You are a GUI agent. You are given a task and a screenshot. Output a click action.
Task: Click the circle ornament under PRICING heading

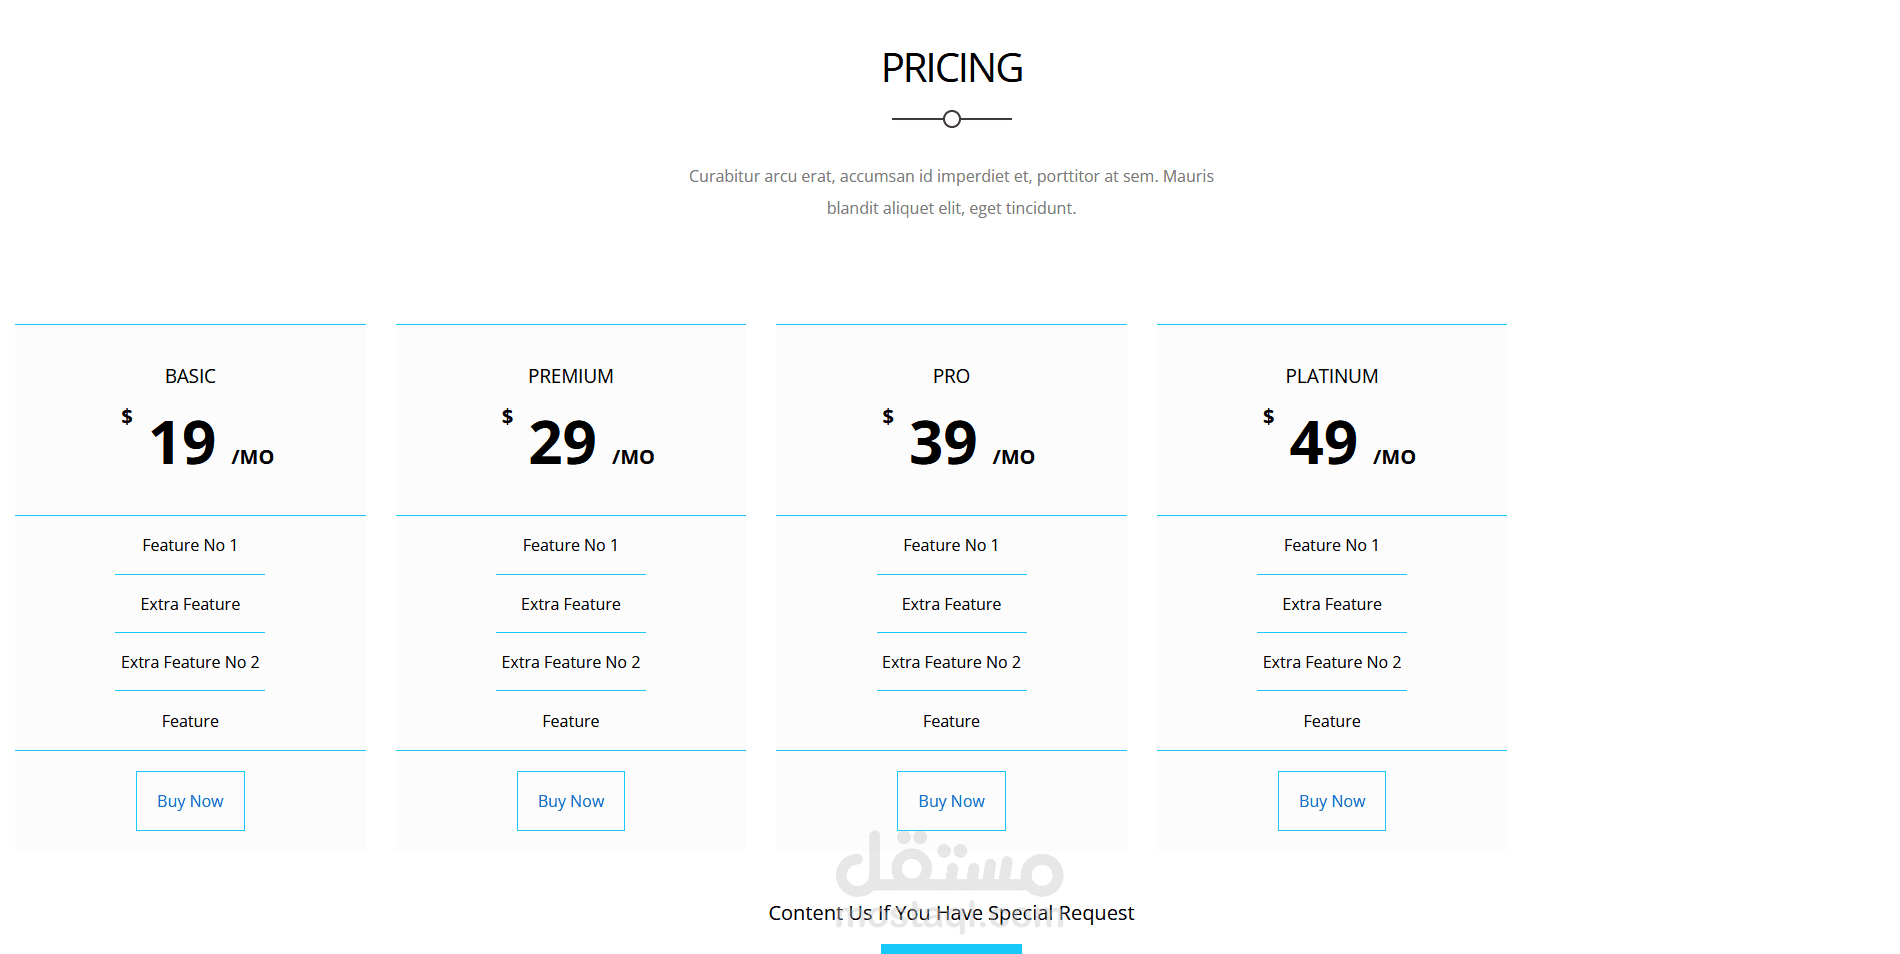pyautogui.click(x=952, y=119)
